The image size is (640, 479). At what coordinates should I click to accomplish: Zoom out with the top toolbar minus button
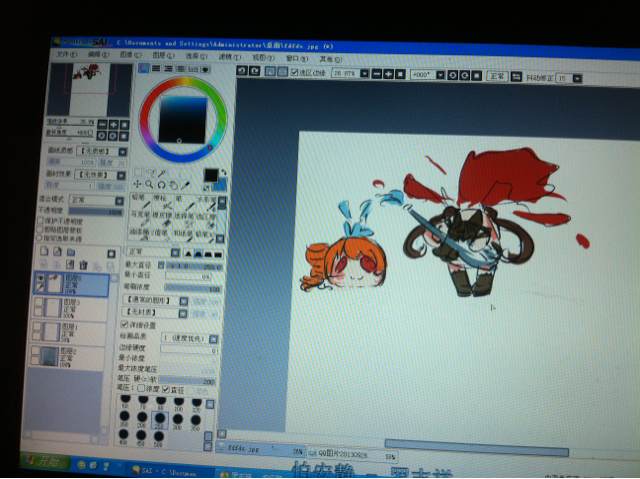(x=377, y=74)
